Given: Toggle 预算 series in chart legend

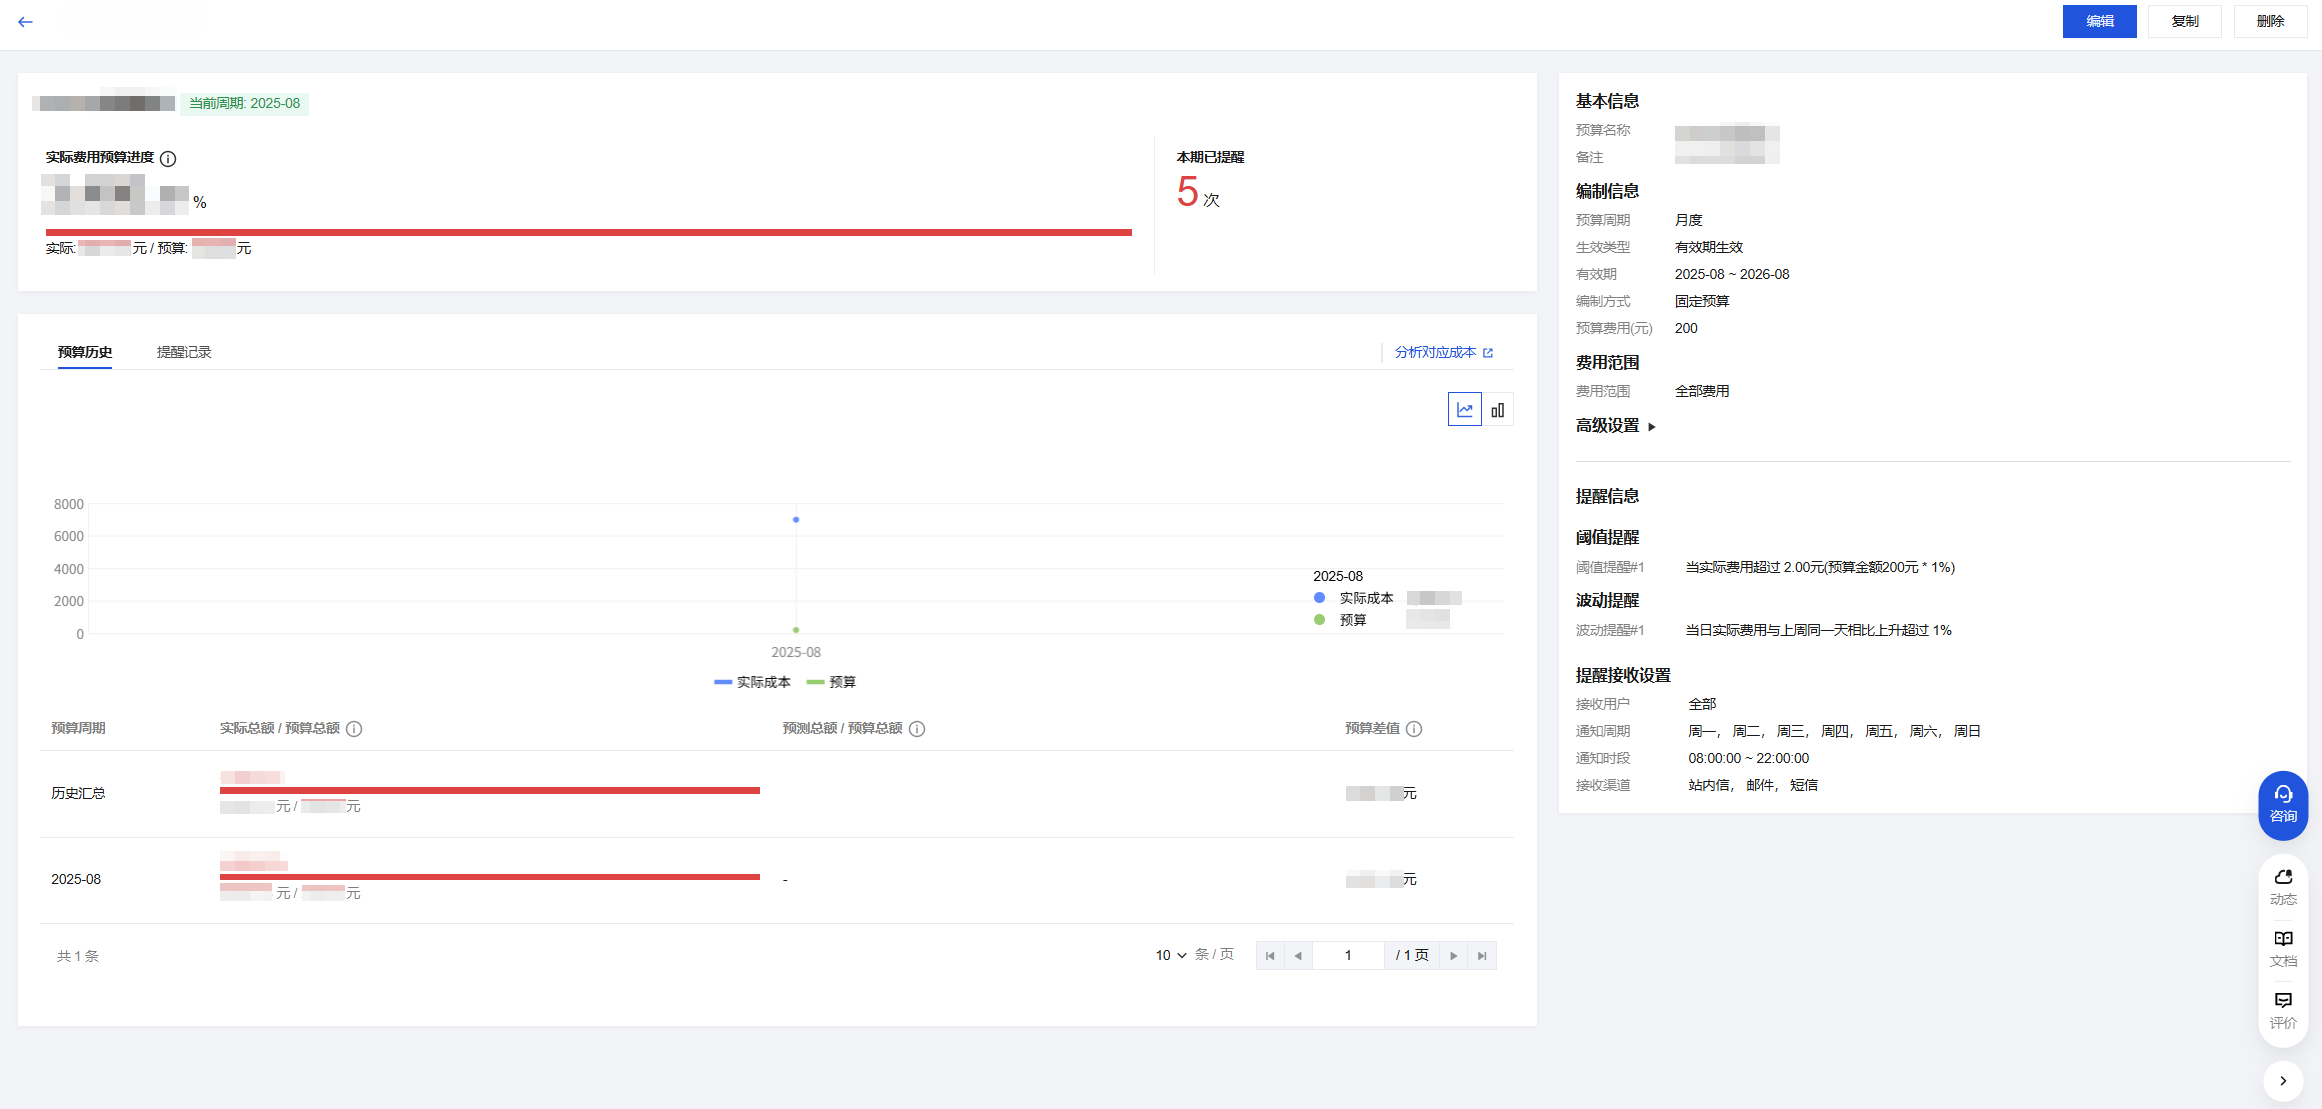Looking at the screenshot, I should tap(831, 682).
